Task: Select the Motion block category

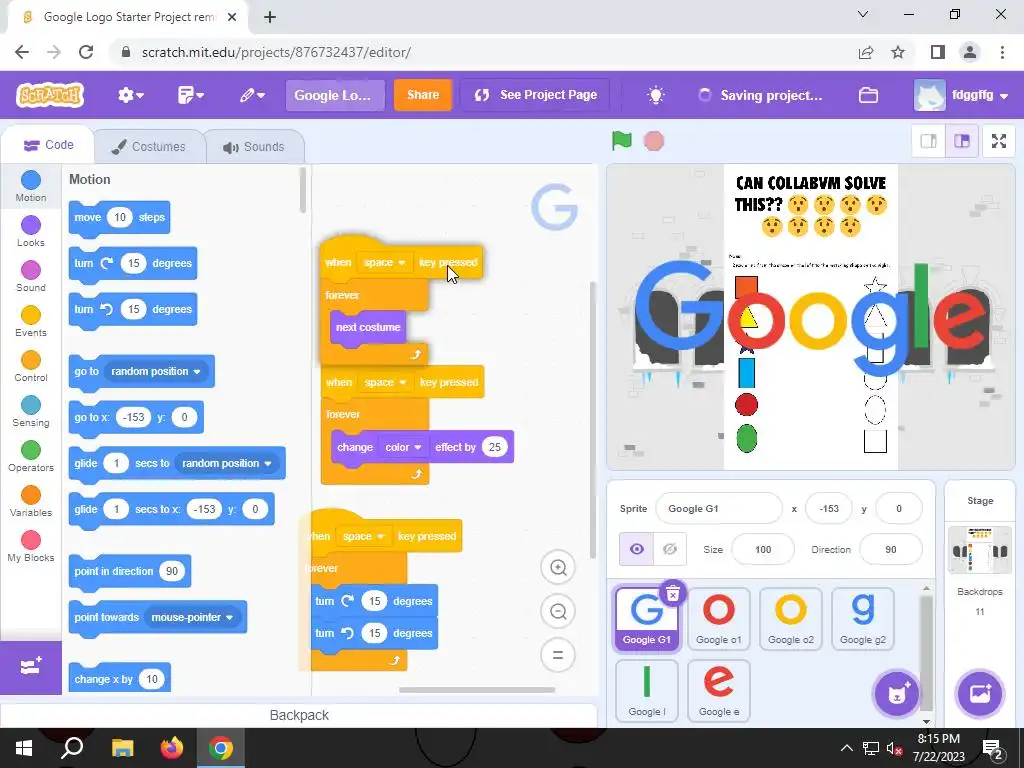Action: tap(31, 186)
